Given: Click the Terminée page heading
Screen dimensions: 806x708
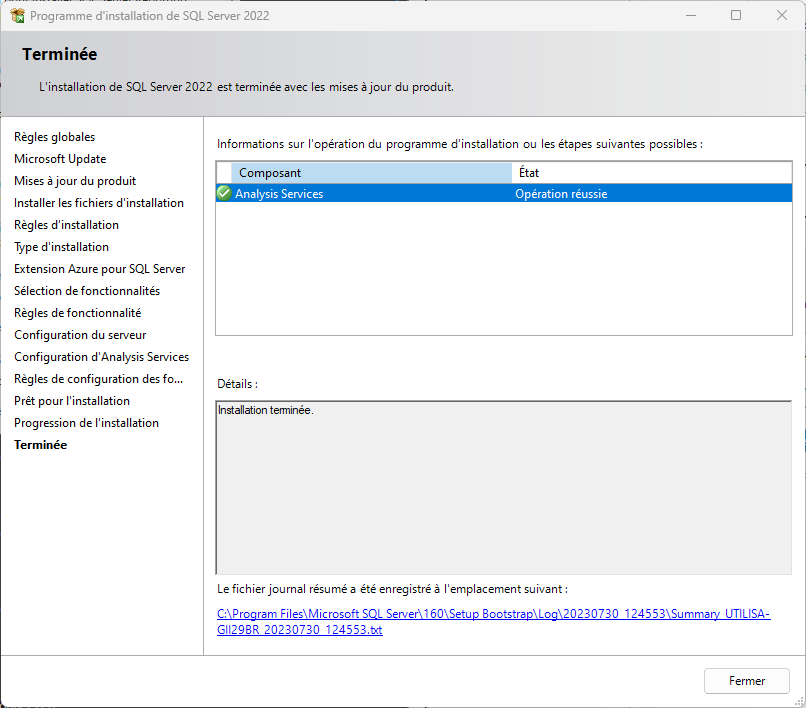Looking at the screenshot, I should coord(60,54).
